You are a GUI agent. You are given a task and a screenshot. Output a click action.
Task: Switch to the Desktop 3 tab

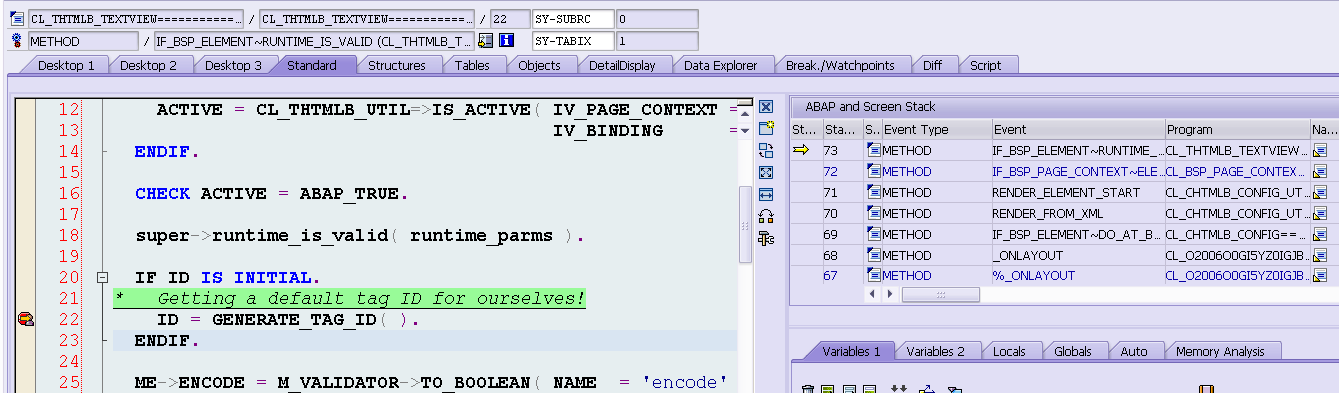233,65
